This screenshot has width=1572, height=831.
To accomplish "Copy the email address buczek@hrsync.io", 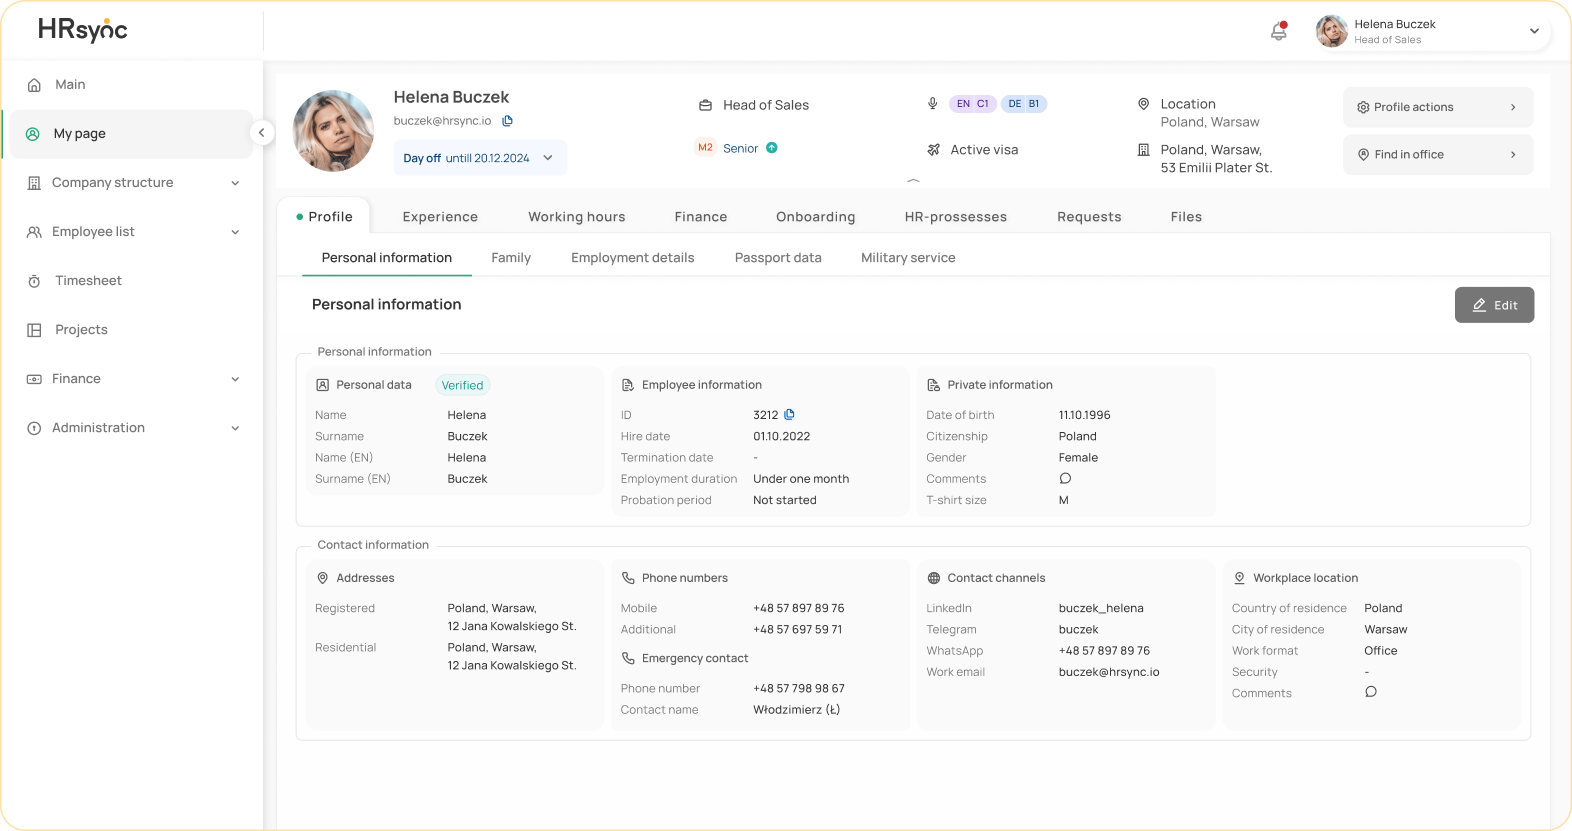I will [x=507, y=121].
